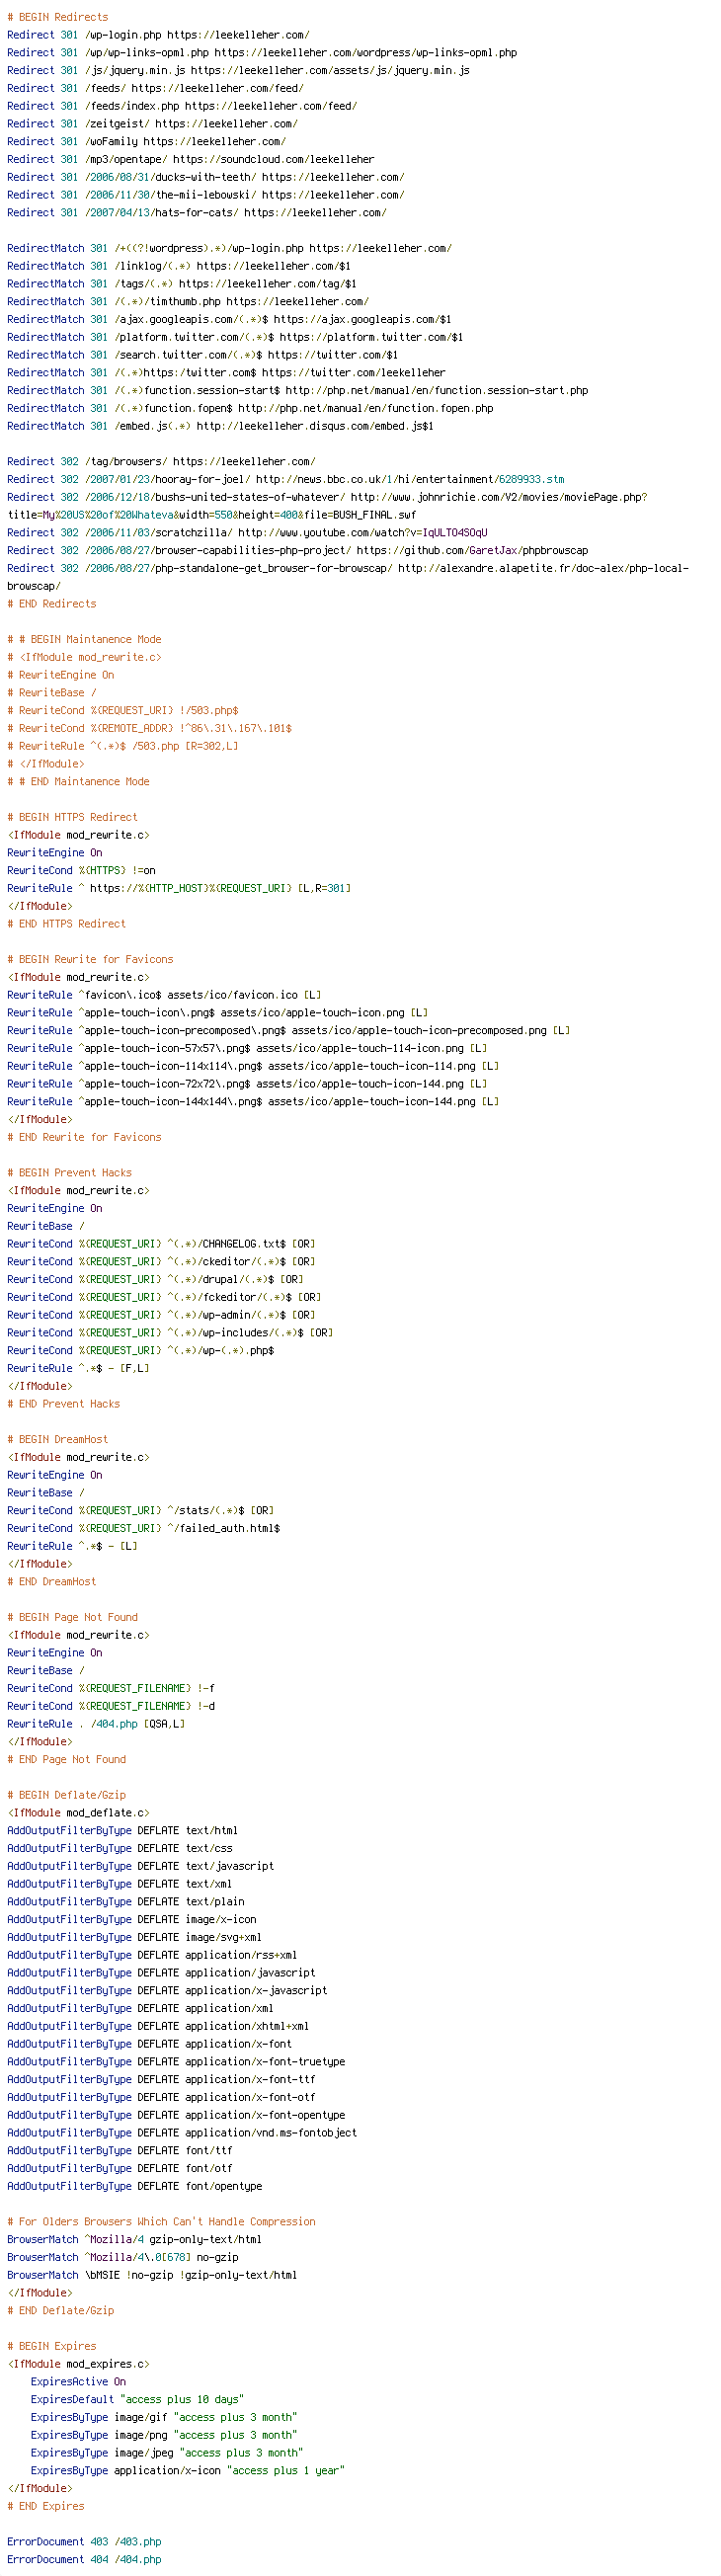Click the 'RewriteCond %{HTTPS} !=on' line

81,871
